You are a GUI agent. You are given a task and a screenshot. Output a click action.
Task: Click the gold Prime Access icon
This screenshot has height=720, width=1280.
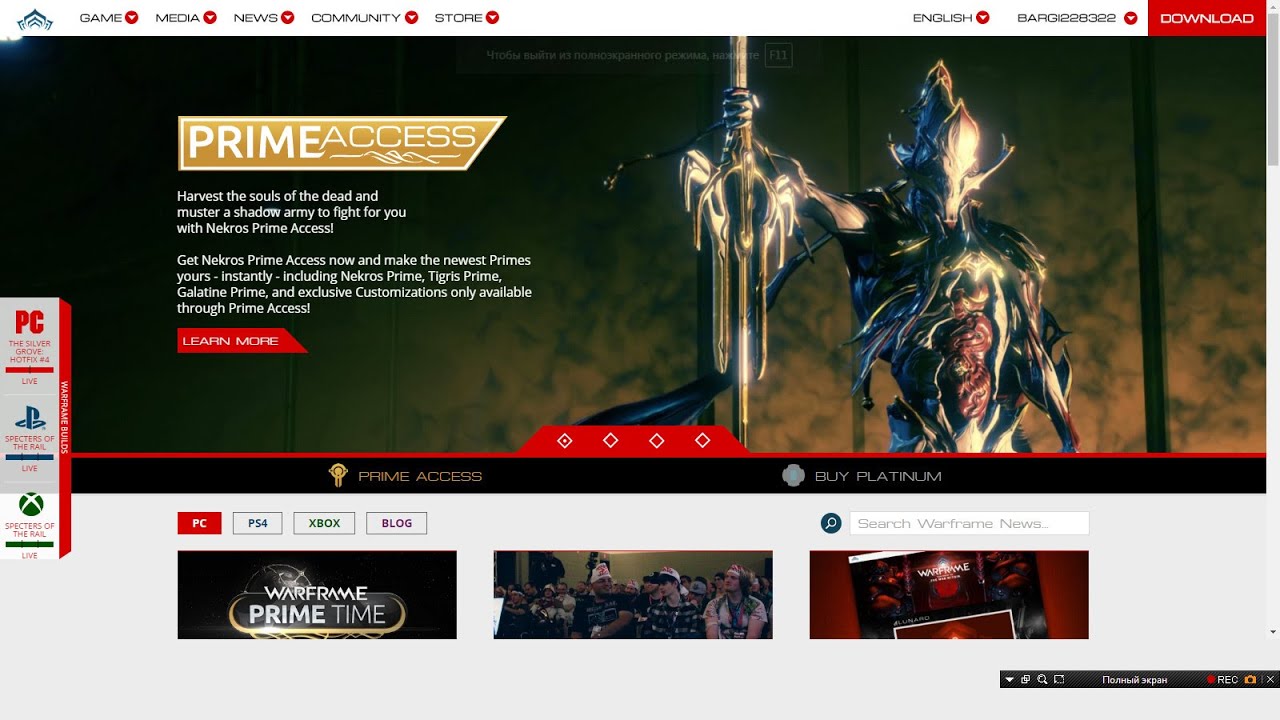(338, 475)
